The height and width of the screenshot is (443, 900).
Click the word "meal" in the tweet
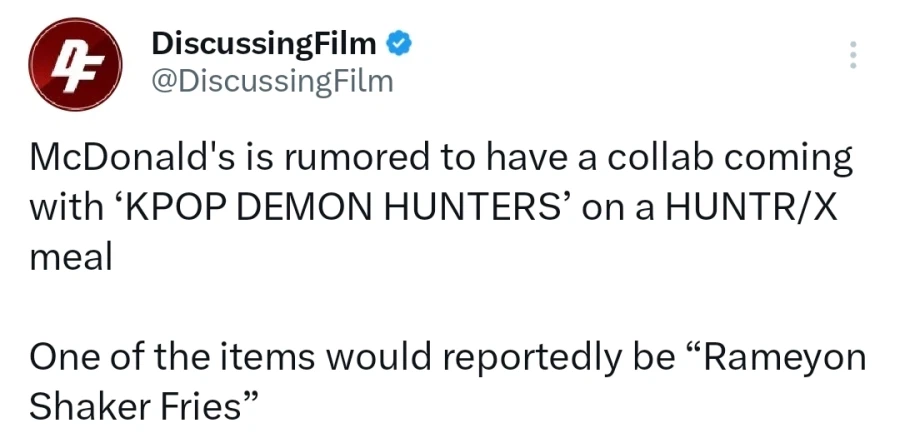[70, 256]
